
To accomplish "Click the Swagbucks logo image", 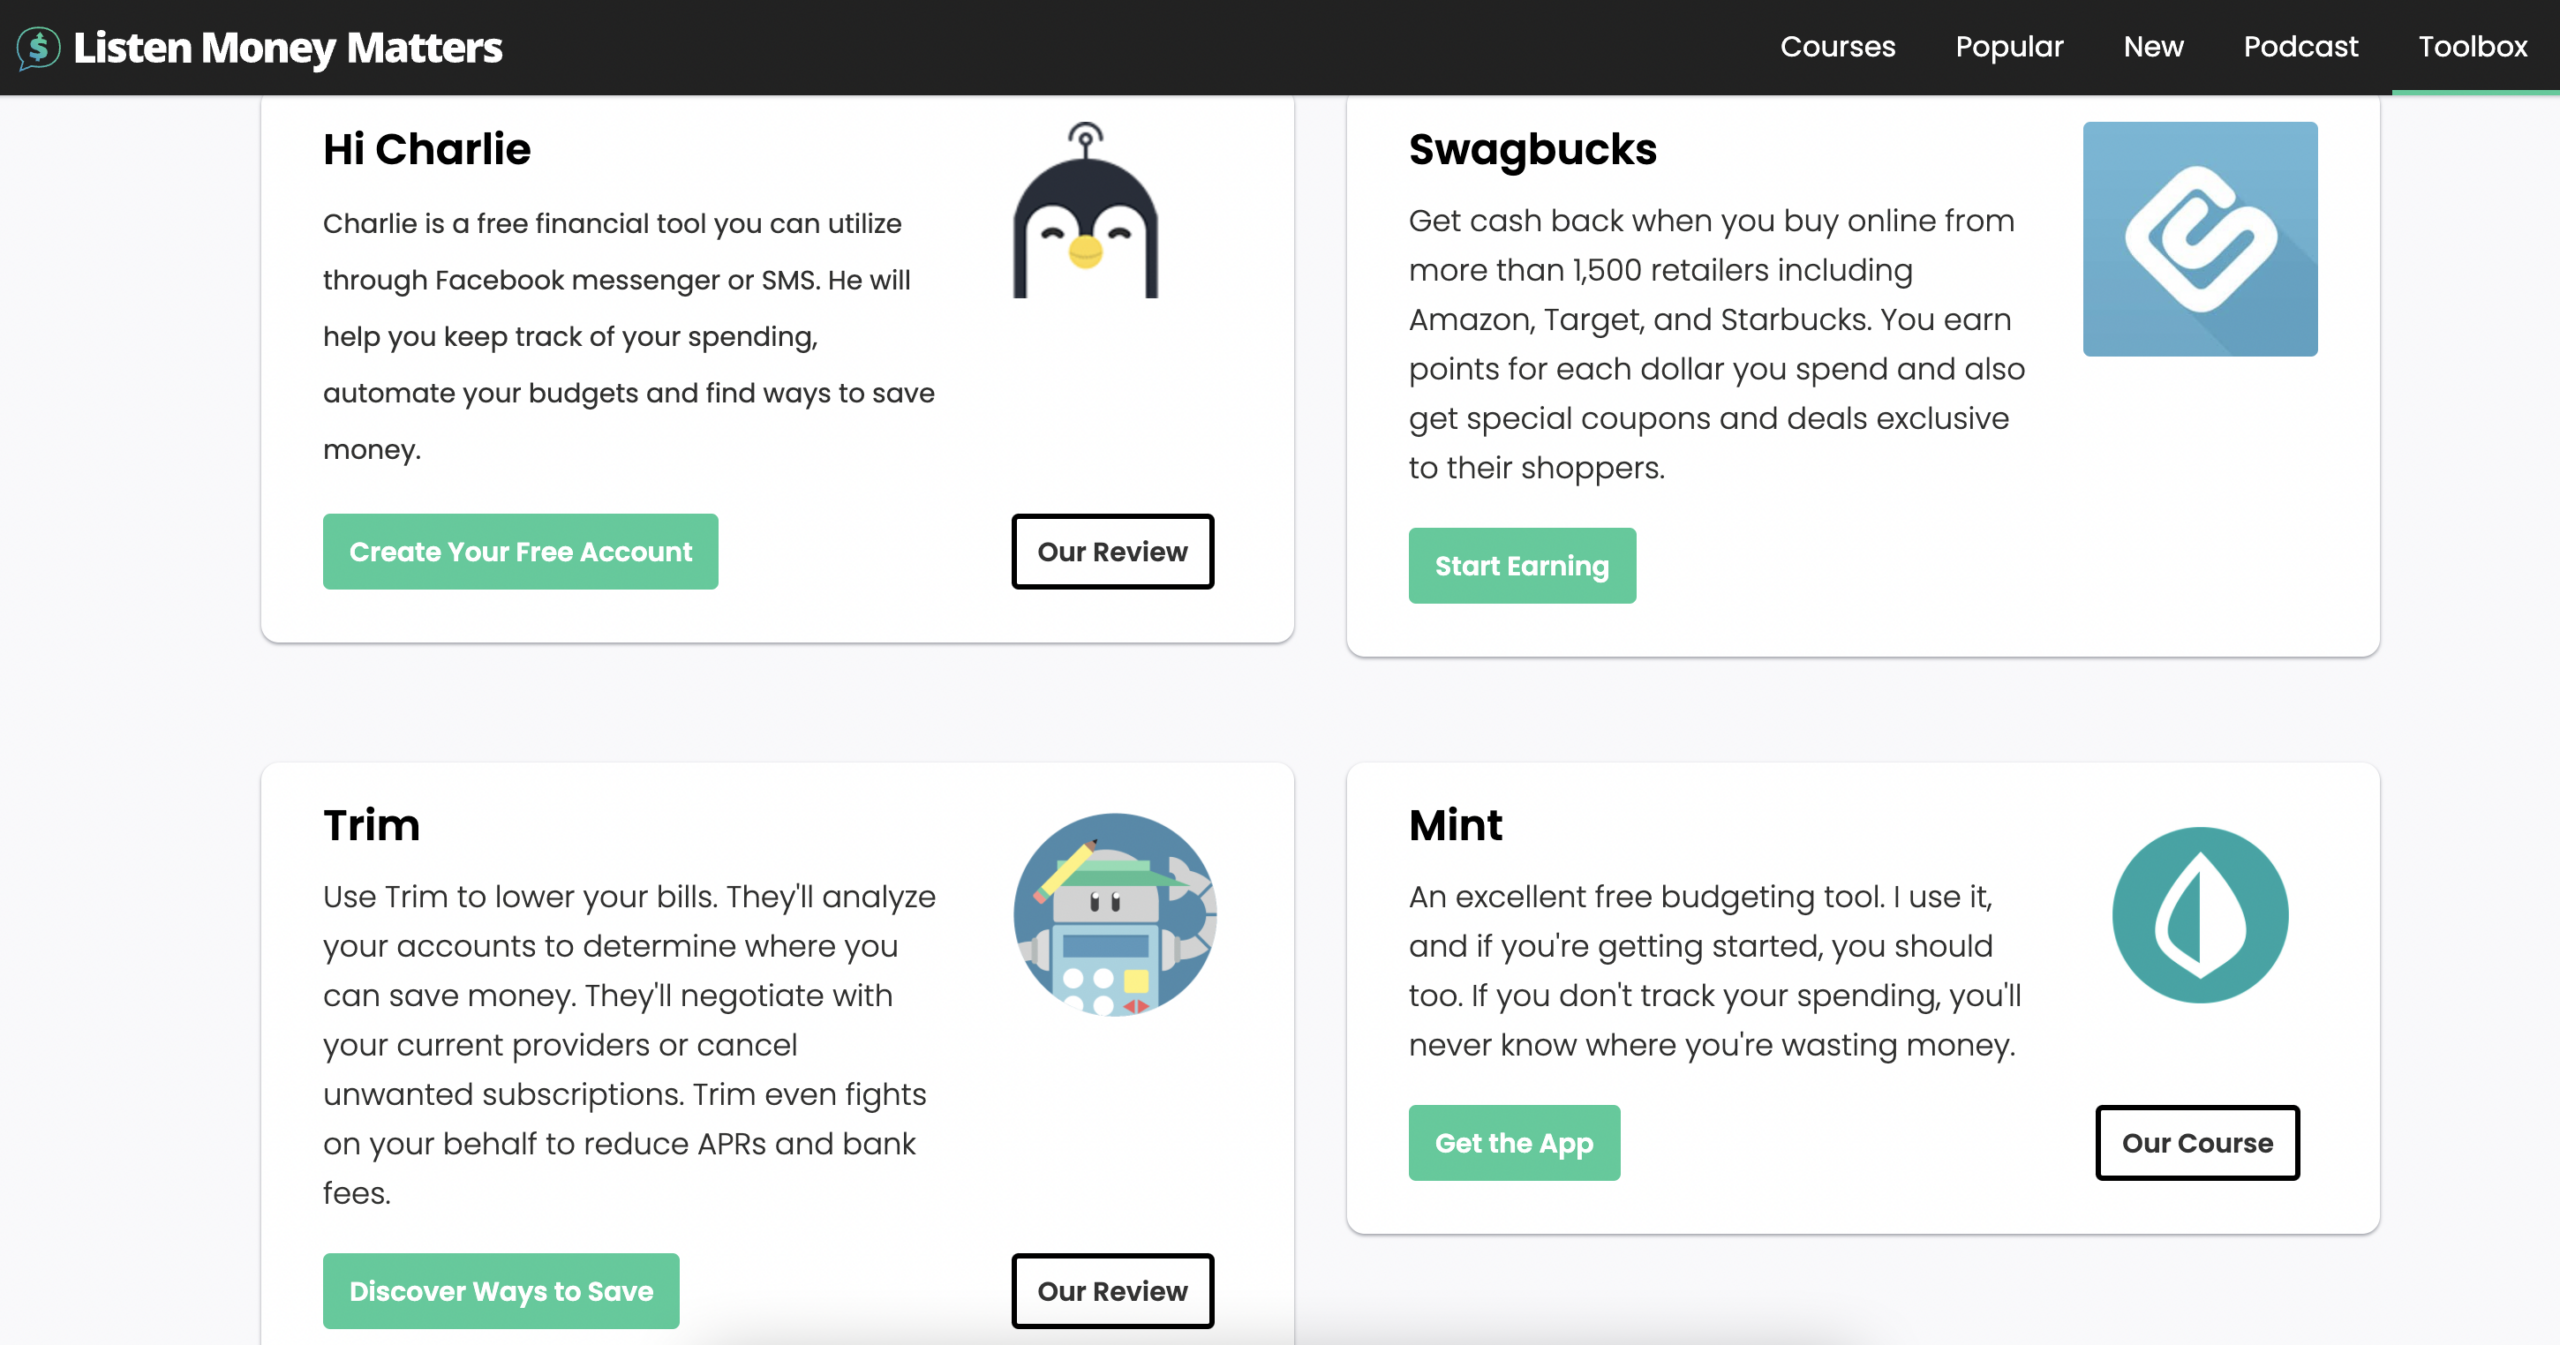I will pos(2199,239).
